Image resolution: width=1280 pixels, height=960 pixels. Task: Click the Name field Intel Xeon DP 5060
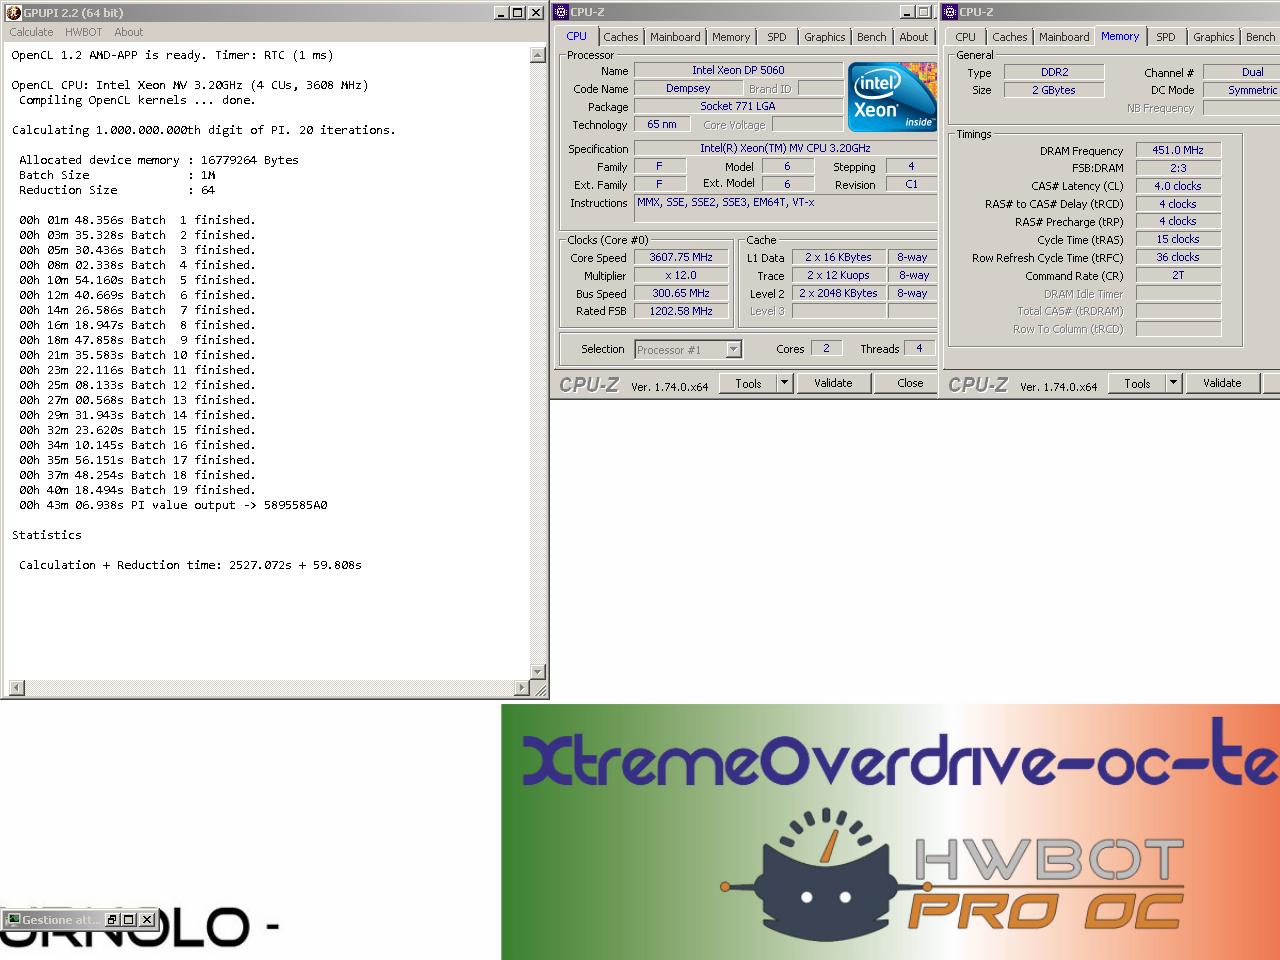point(738,70)
